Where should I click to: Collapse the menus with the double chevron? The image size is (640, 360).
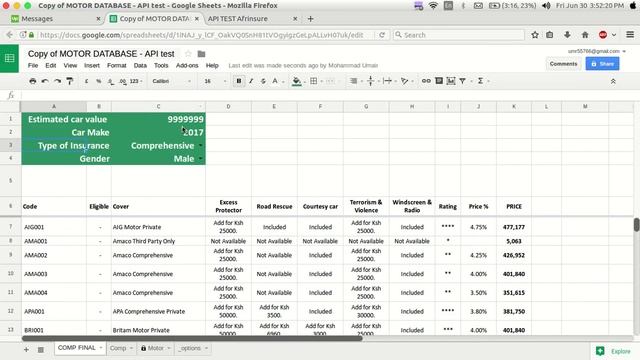(x=613, y=82)
